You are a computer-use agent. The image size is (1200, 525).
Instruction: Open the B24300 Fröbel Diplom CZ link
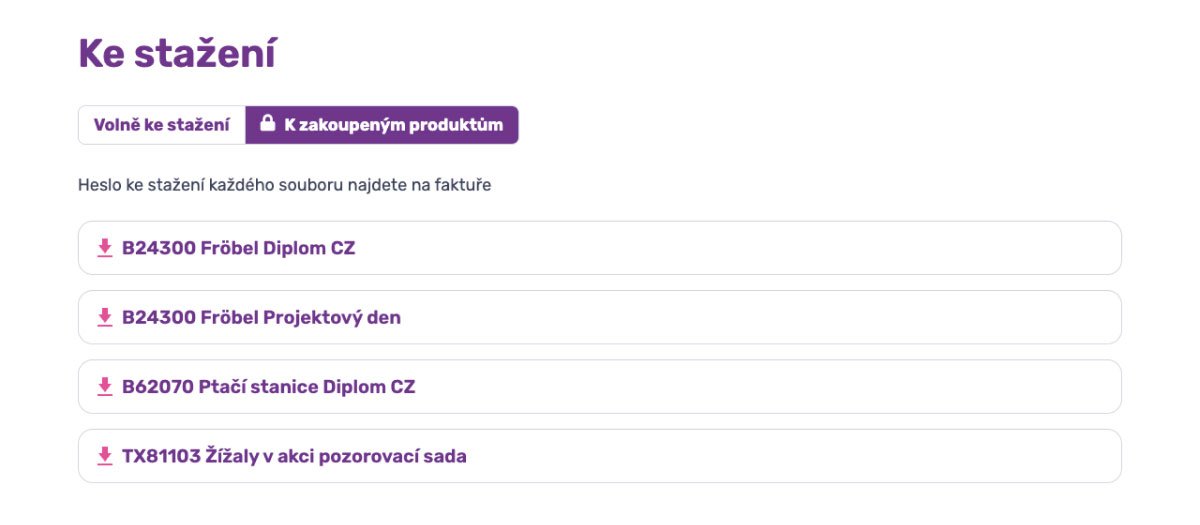point(238,248)
